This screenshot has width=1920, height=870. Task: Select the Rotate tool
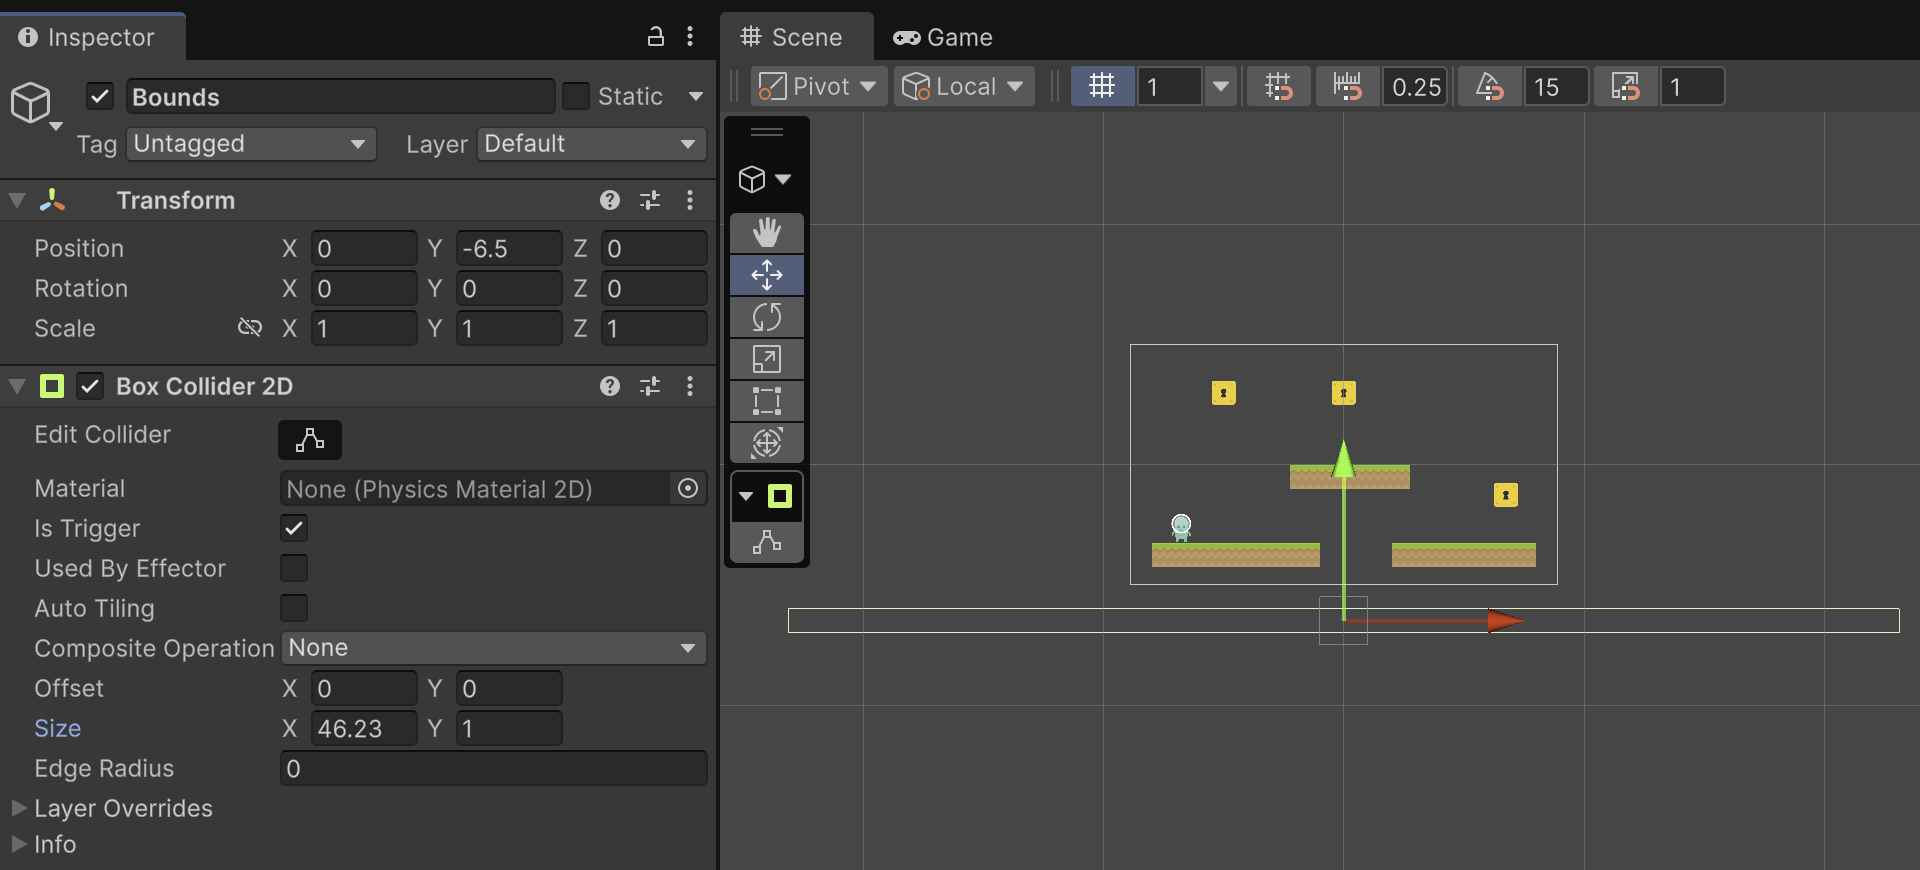coord(767,317)
